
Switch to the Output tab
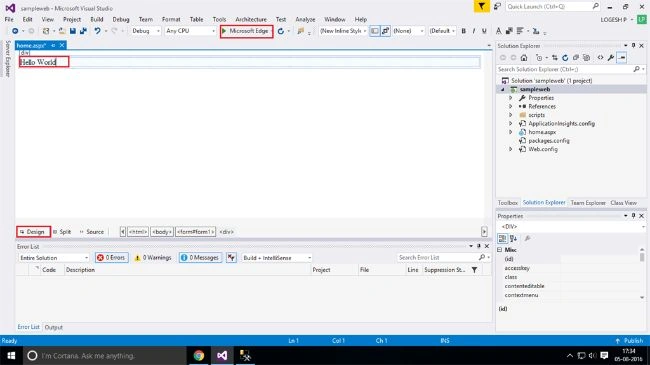(x=53, y=327)
